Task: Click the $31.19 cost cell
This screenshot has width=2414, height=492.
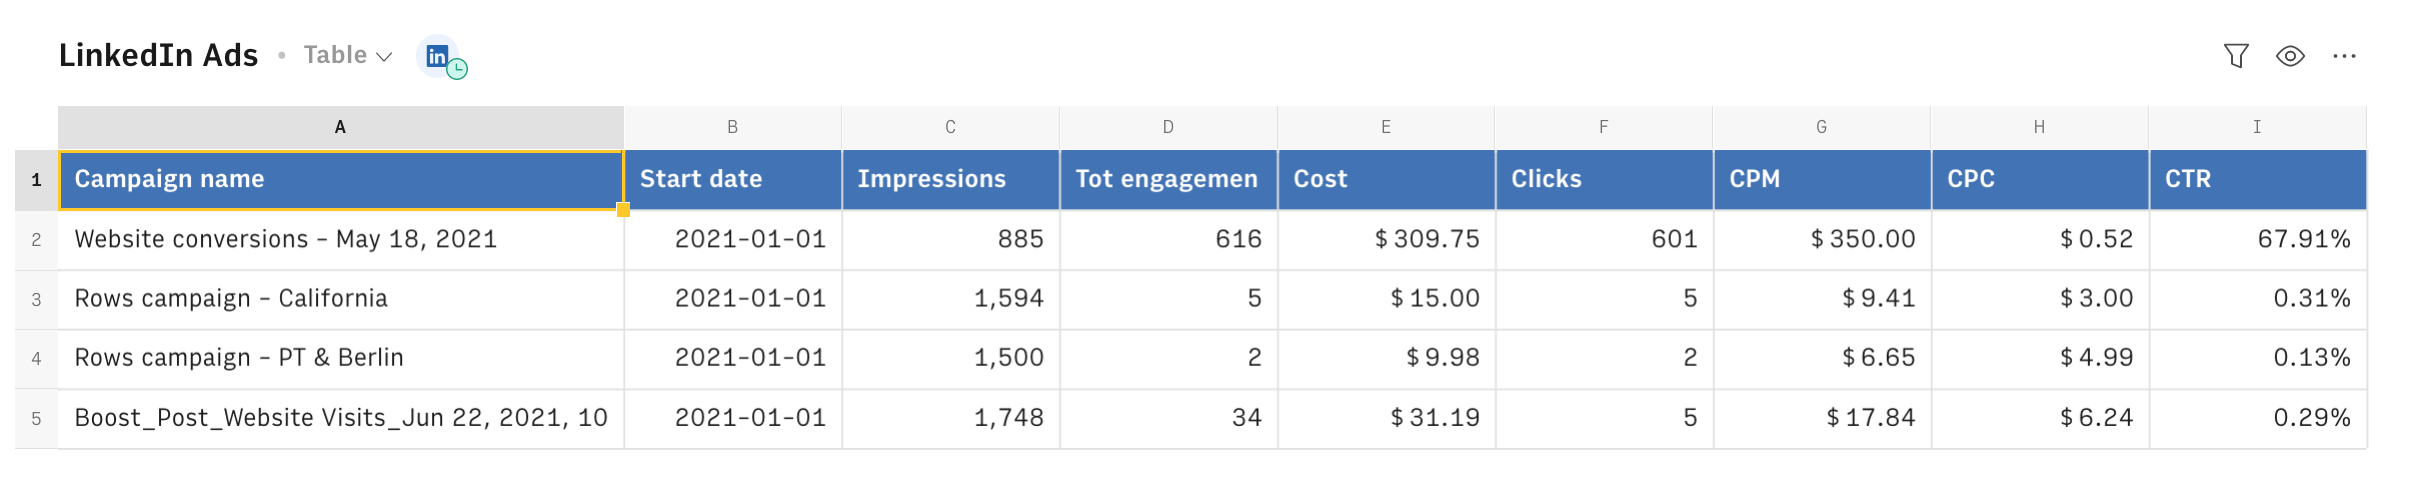Action: click(1387, 418)
